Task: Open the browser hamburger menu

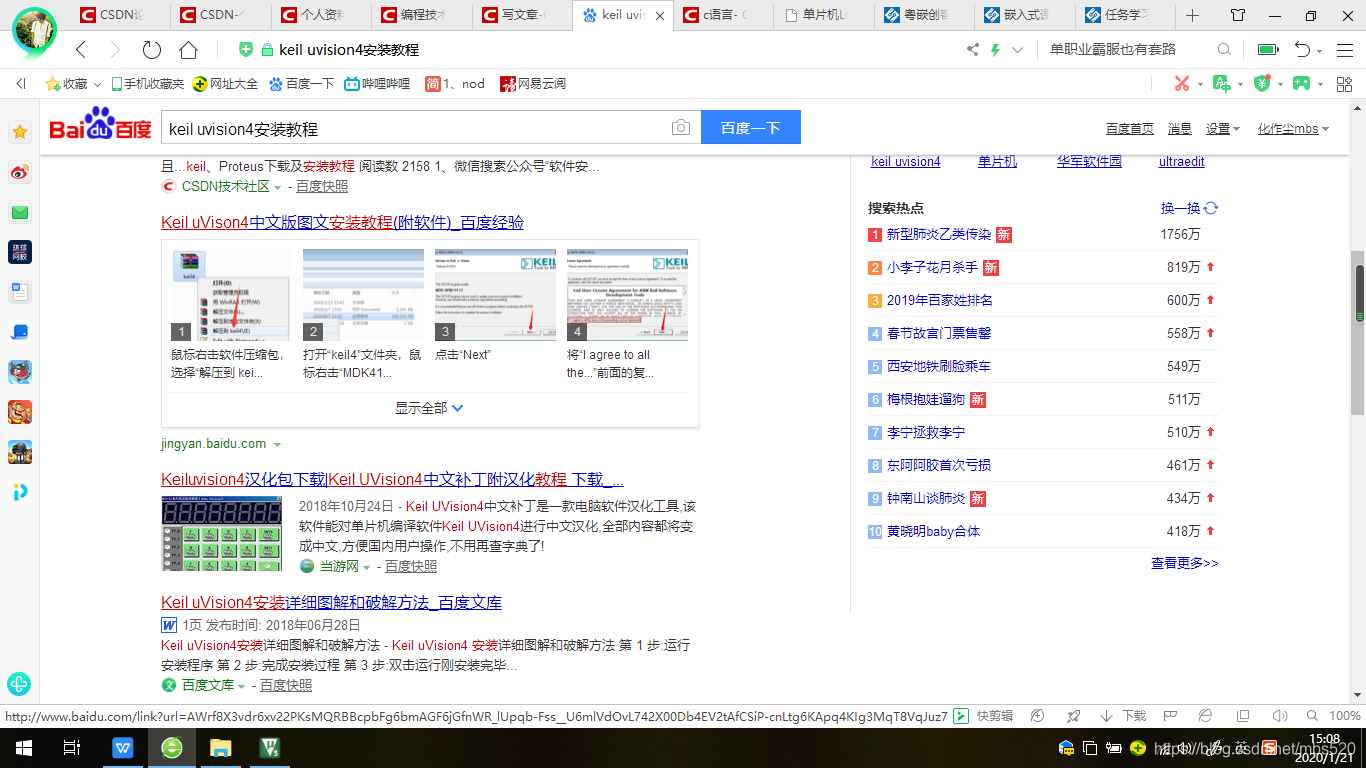Action: 1345,50
